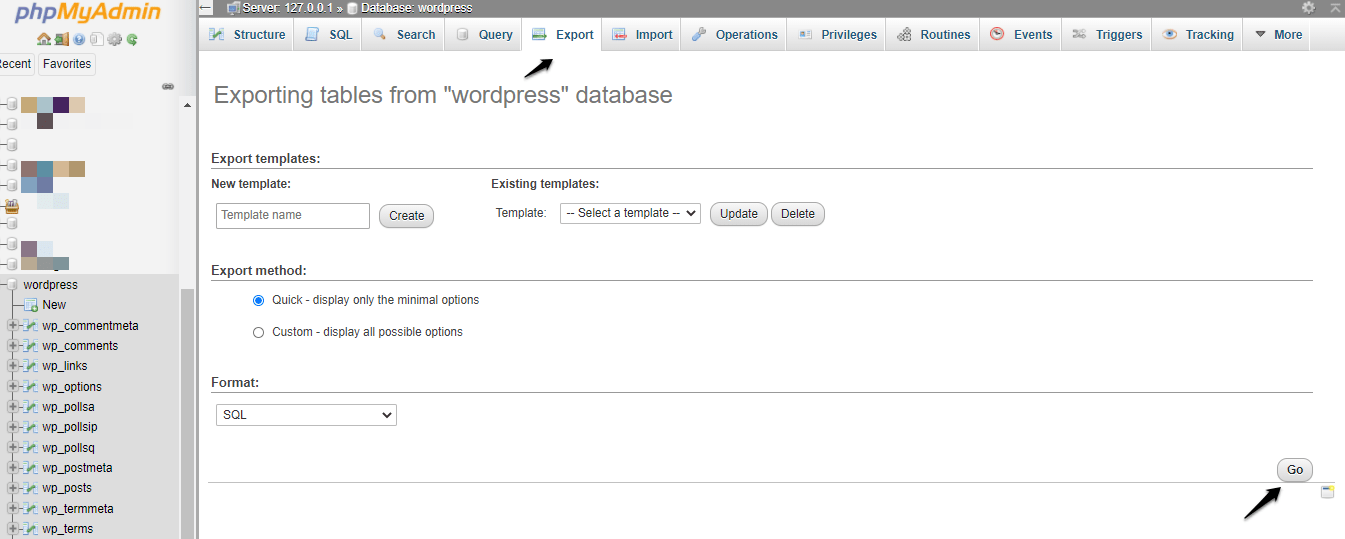The image size is (1345, 539).
Task: Expand the wp_terms tree node
Action: (x=13, y=529)
